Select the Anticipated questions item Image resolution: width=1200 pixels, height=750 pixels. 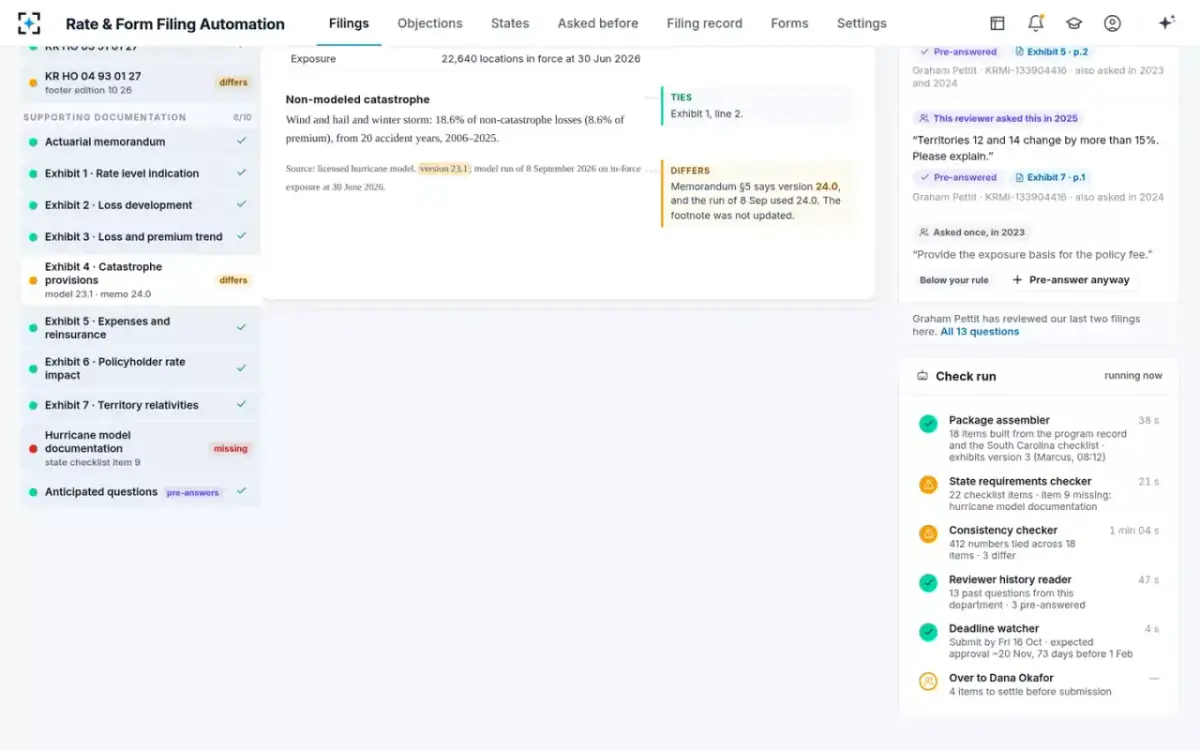(140, 492)
